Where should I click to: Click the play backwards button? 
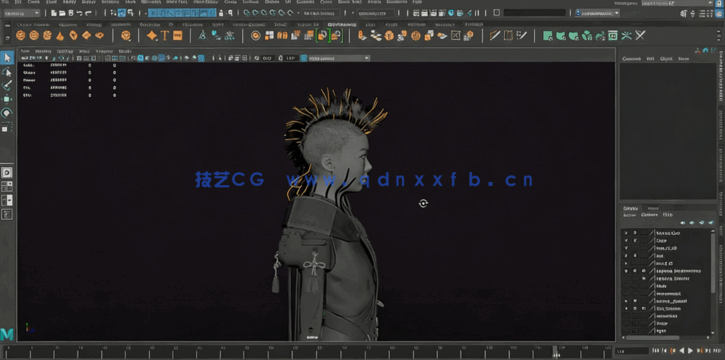pos(682,351)
